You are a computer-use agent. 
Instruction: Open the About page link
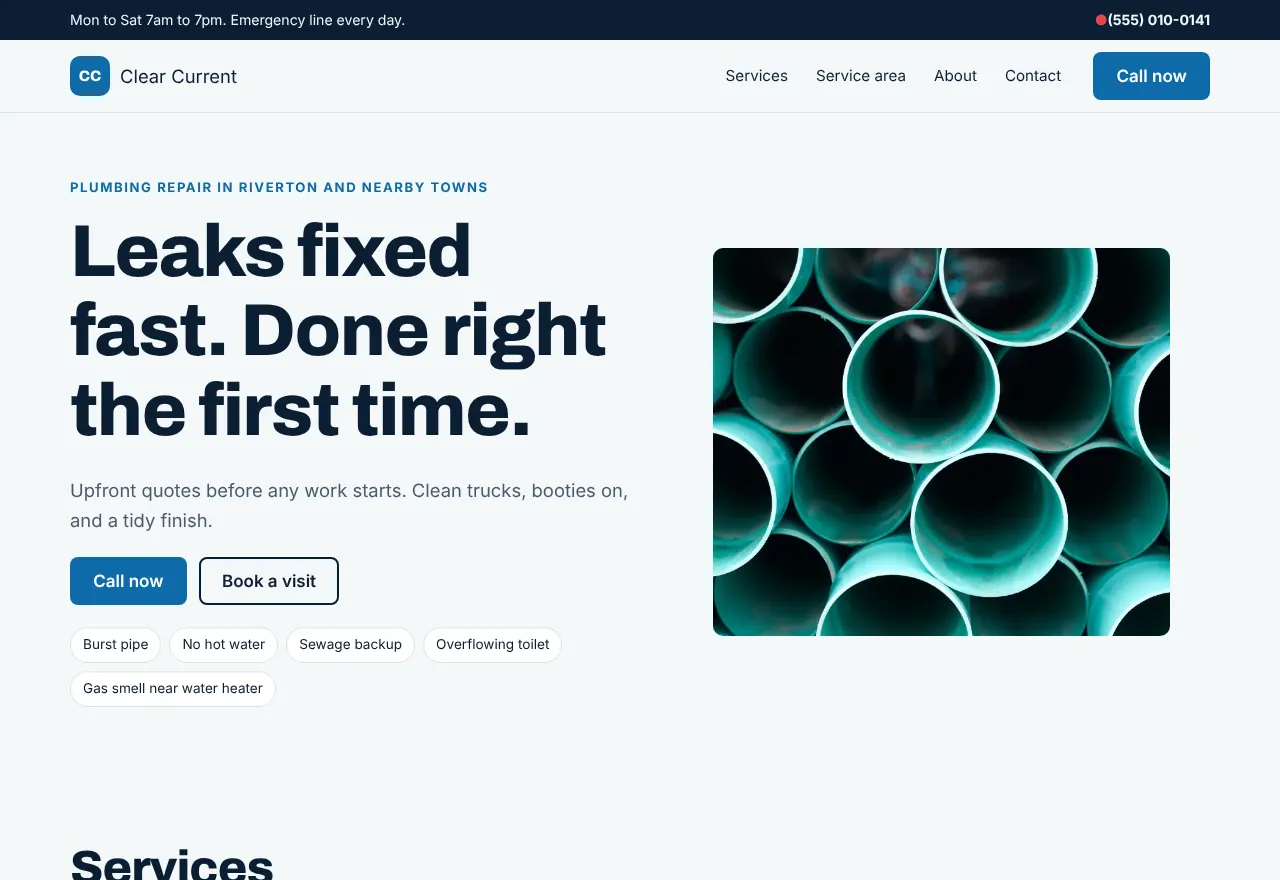955,76
